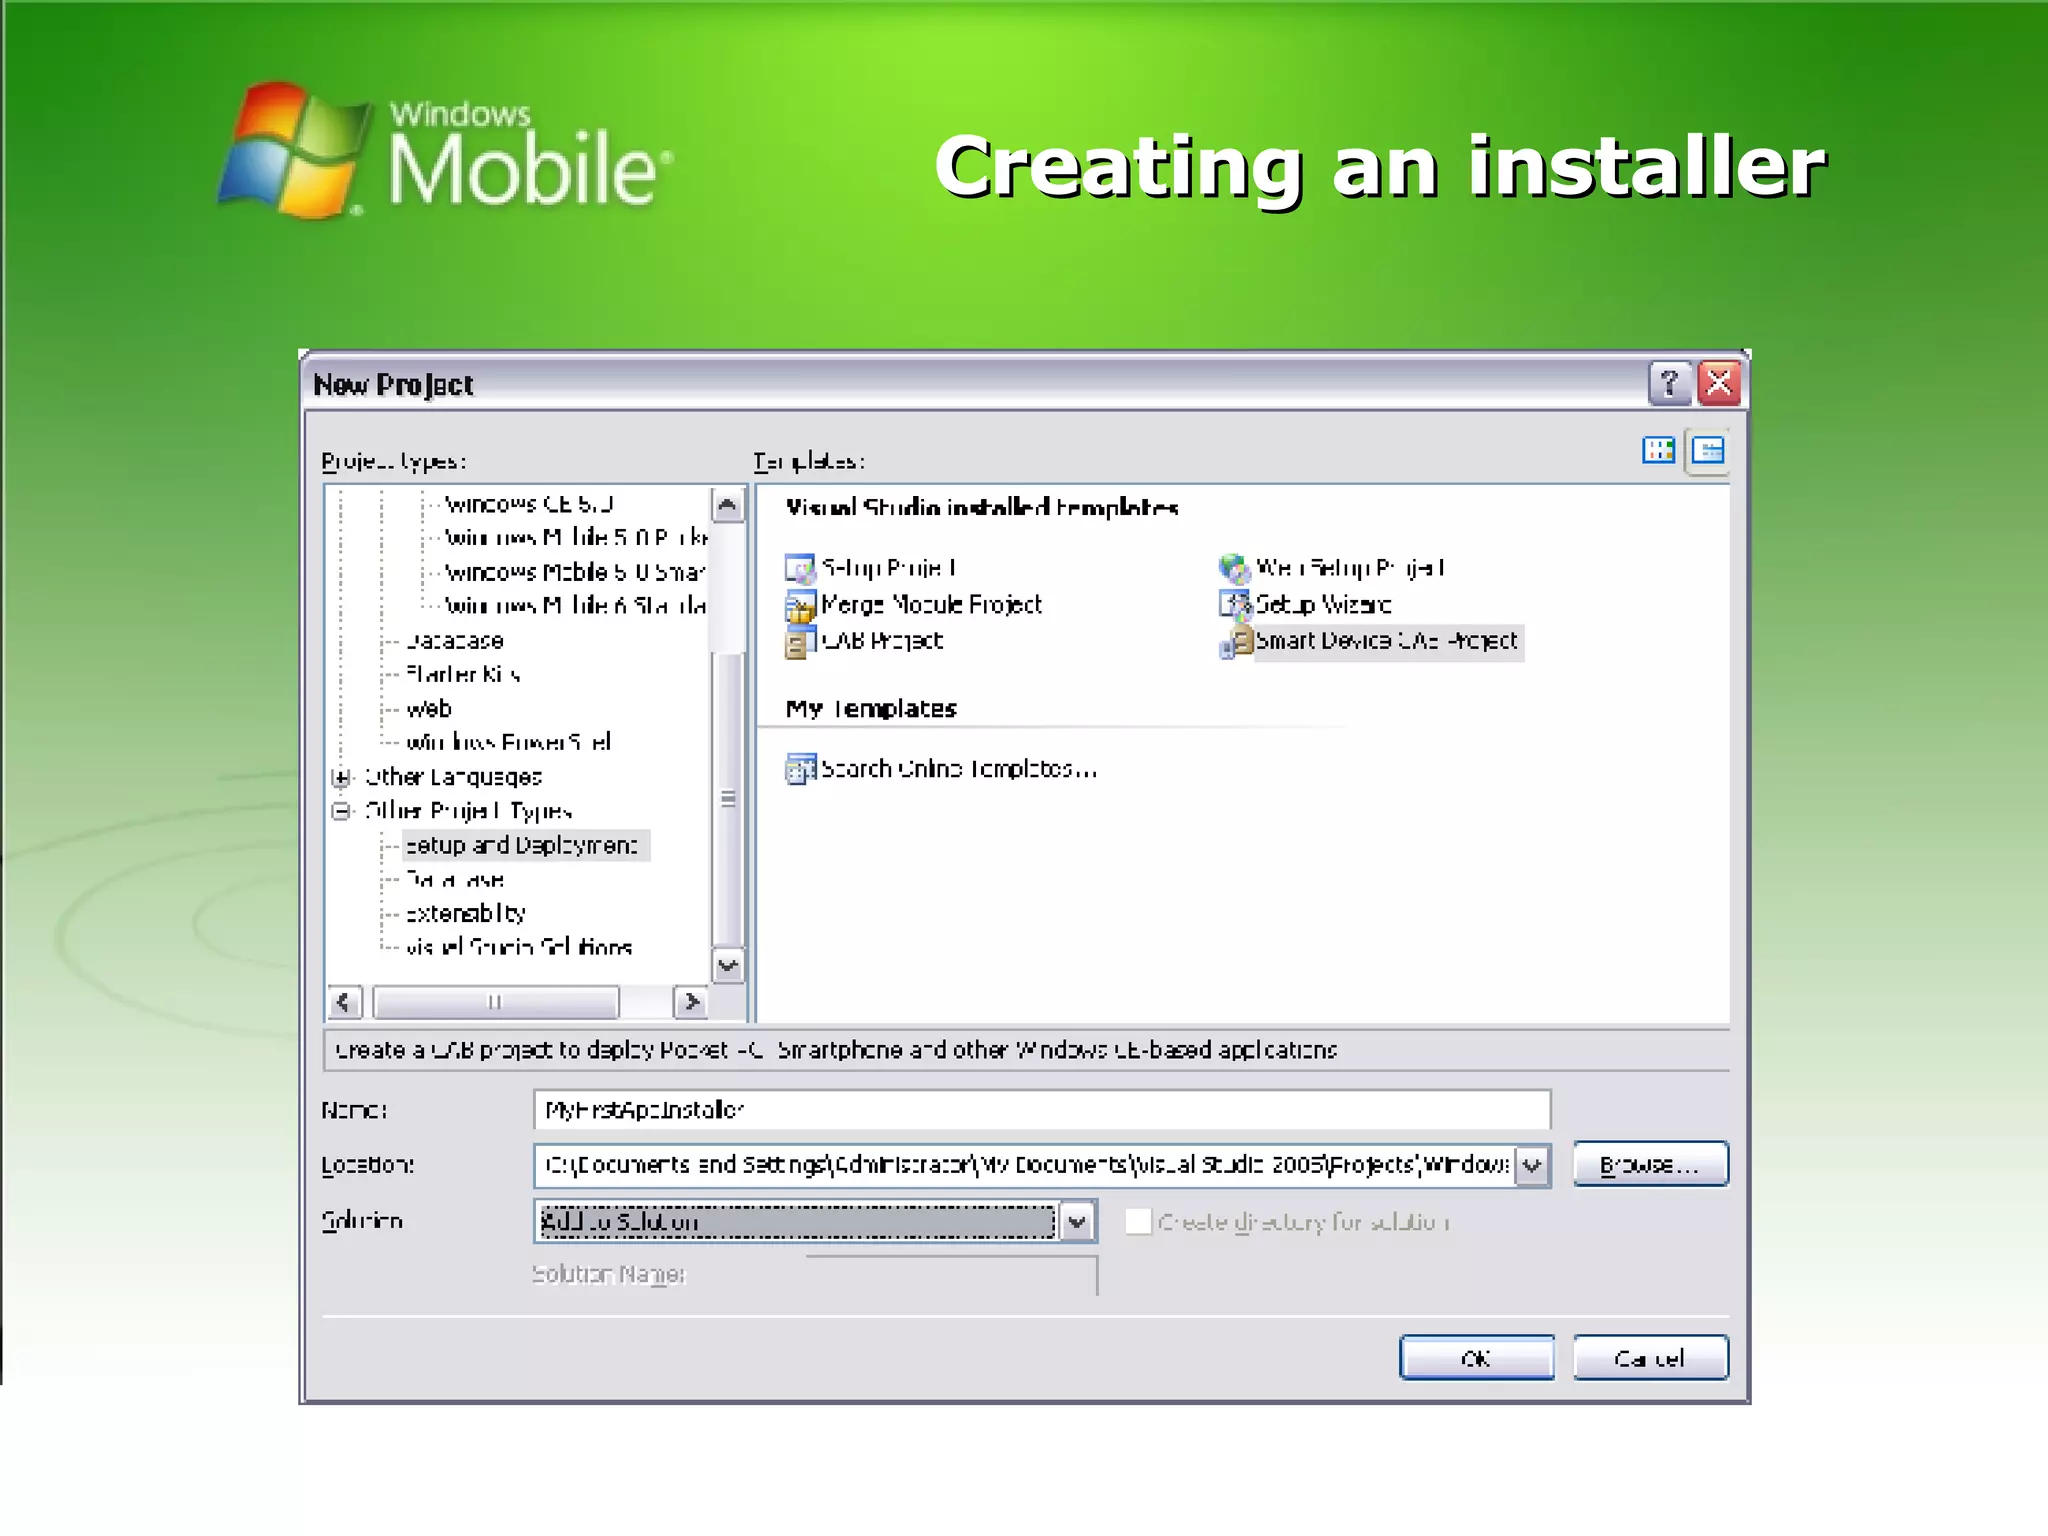This screenshot has height=1536, width=2048.
Task: Click the Location path input field
Action: 1025,1165
